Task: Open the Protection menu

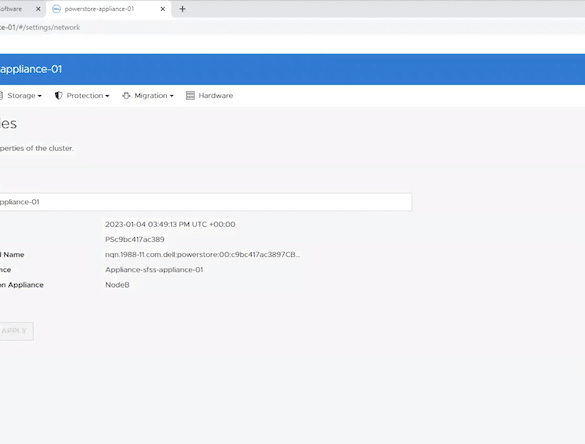Action: (82, 96)
